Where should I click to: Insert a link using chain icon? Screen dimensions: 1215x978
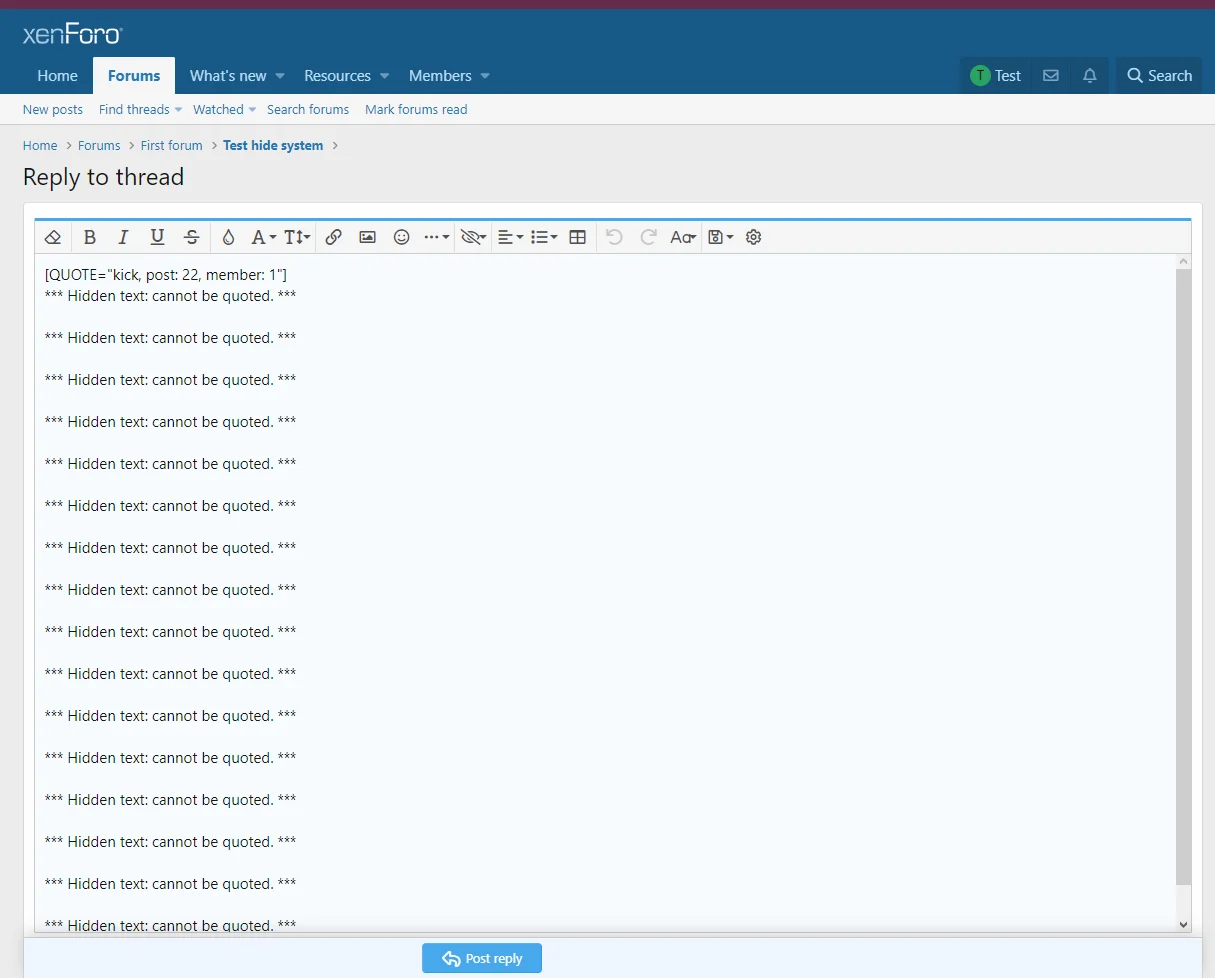[334, 237]
